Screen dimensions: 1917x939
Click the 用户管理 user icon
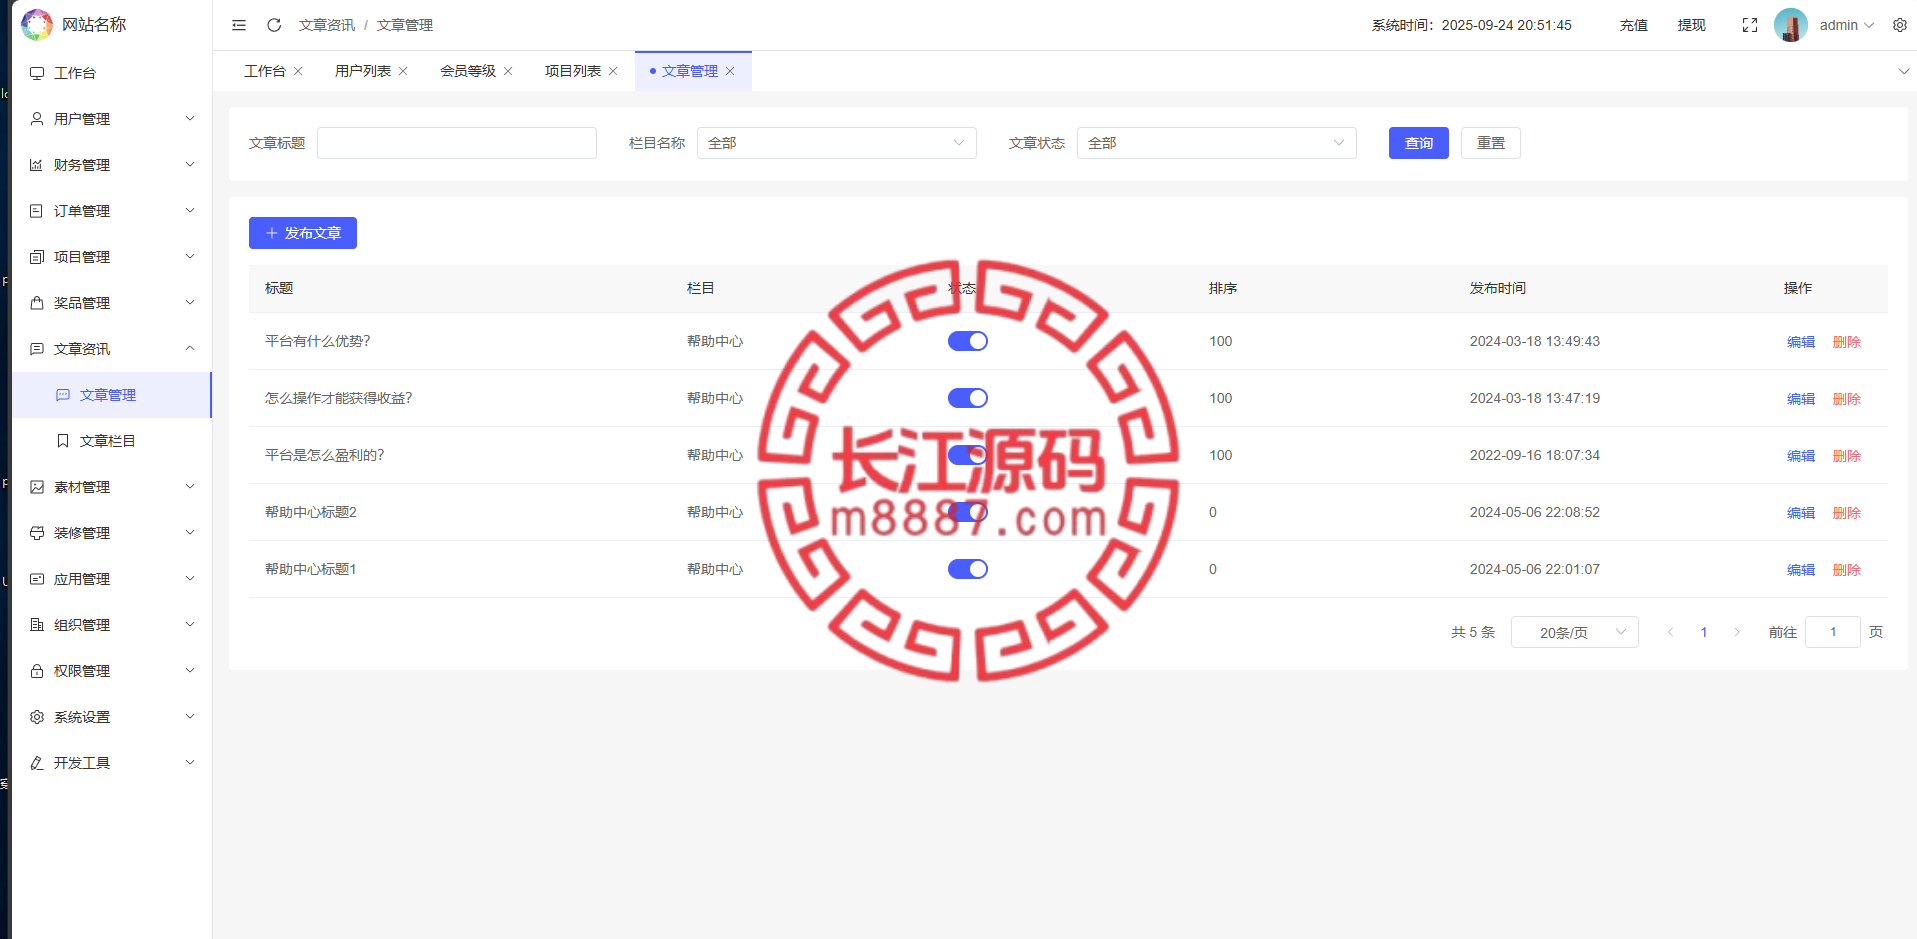(37, 119)
